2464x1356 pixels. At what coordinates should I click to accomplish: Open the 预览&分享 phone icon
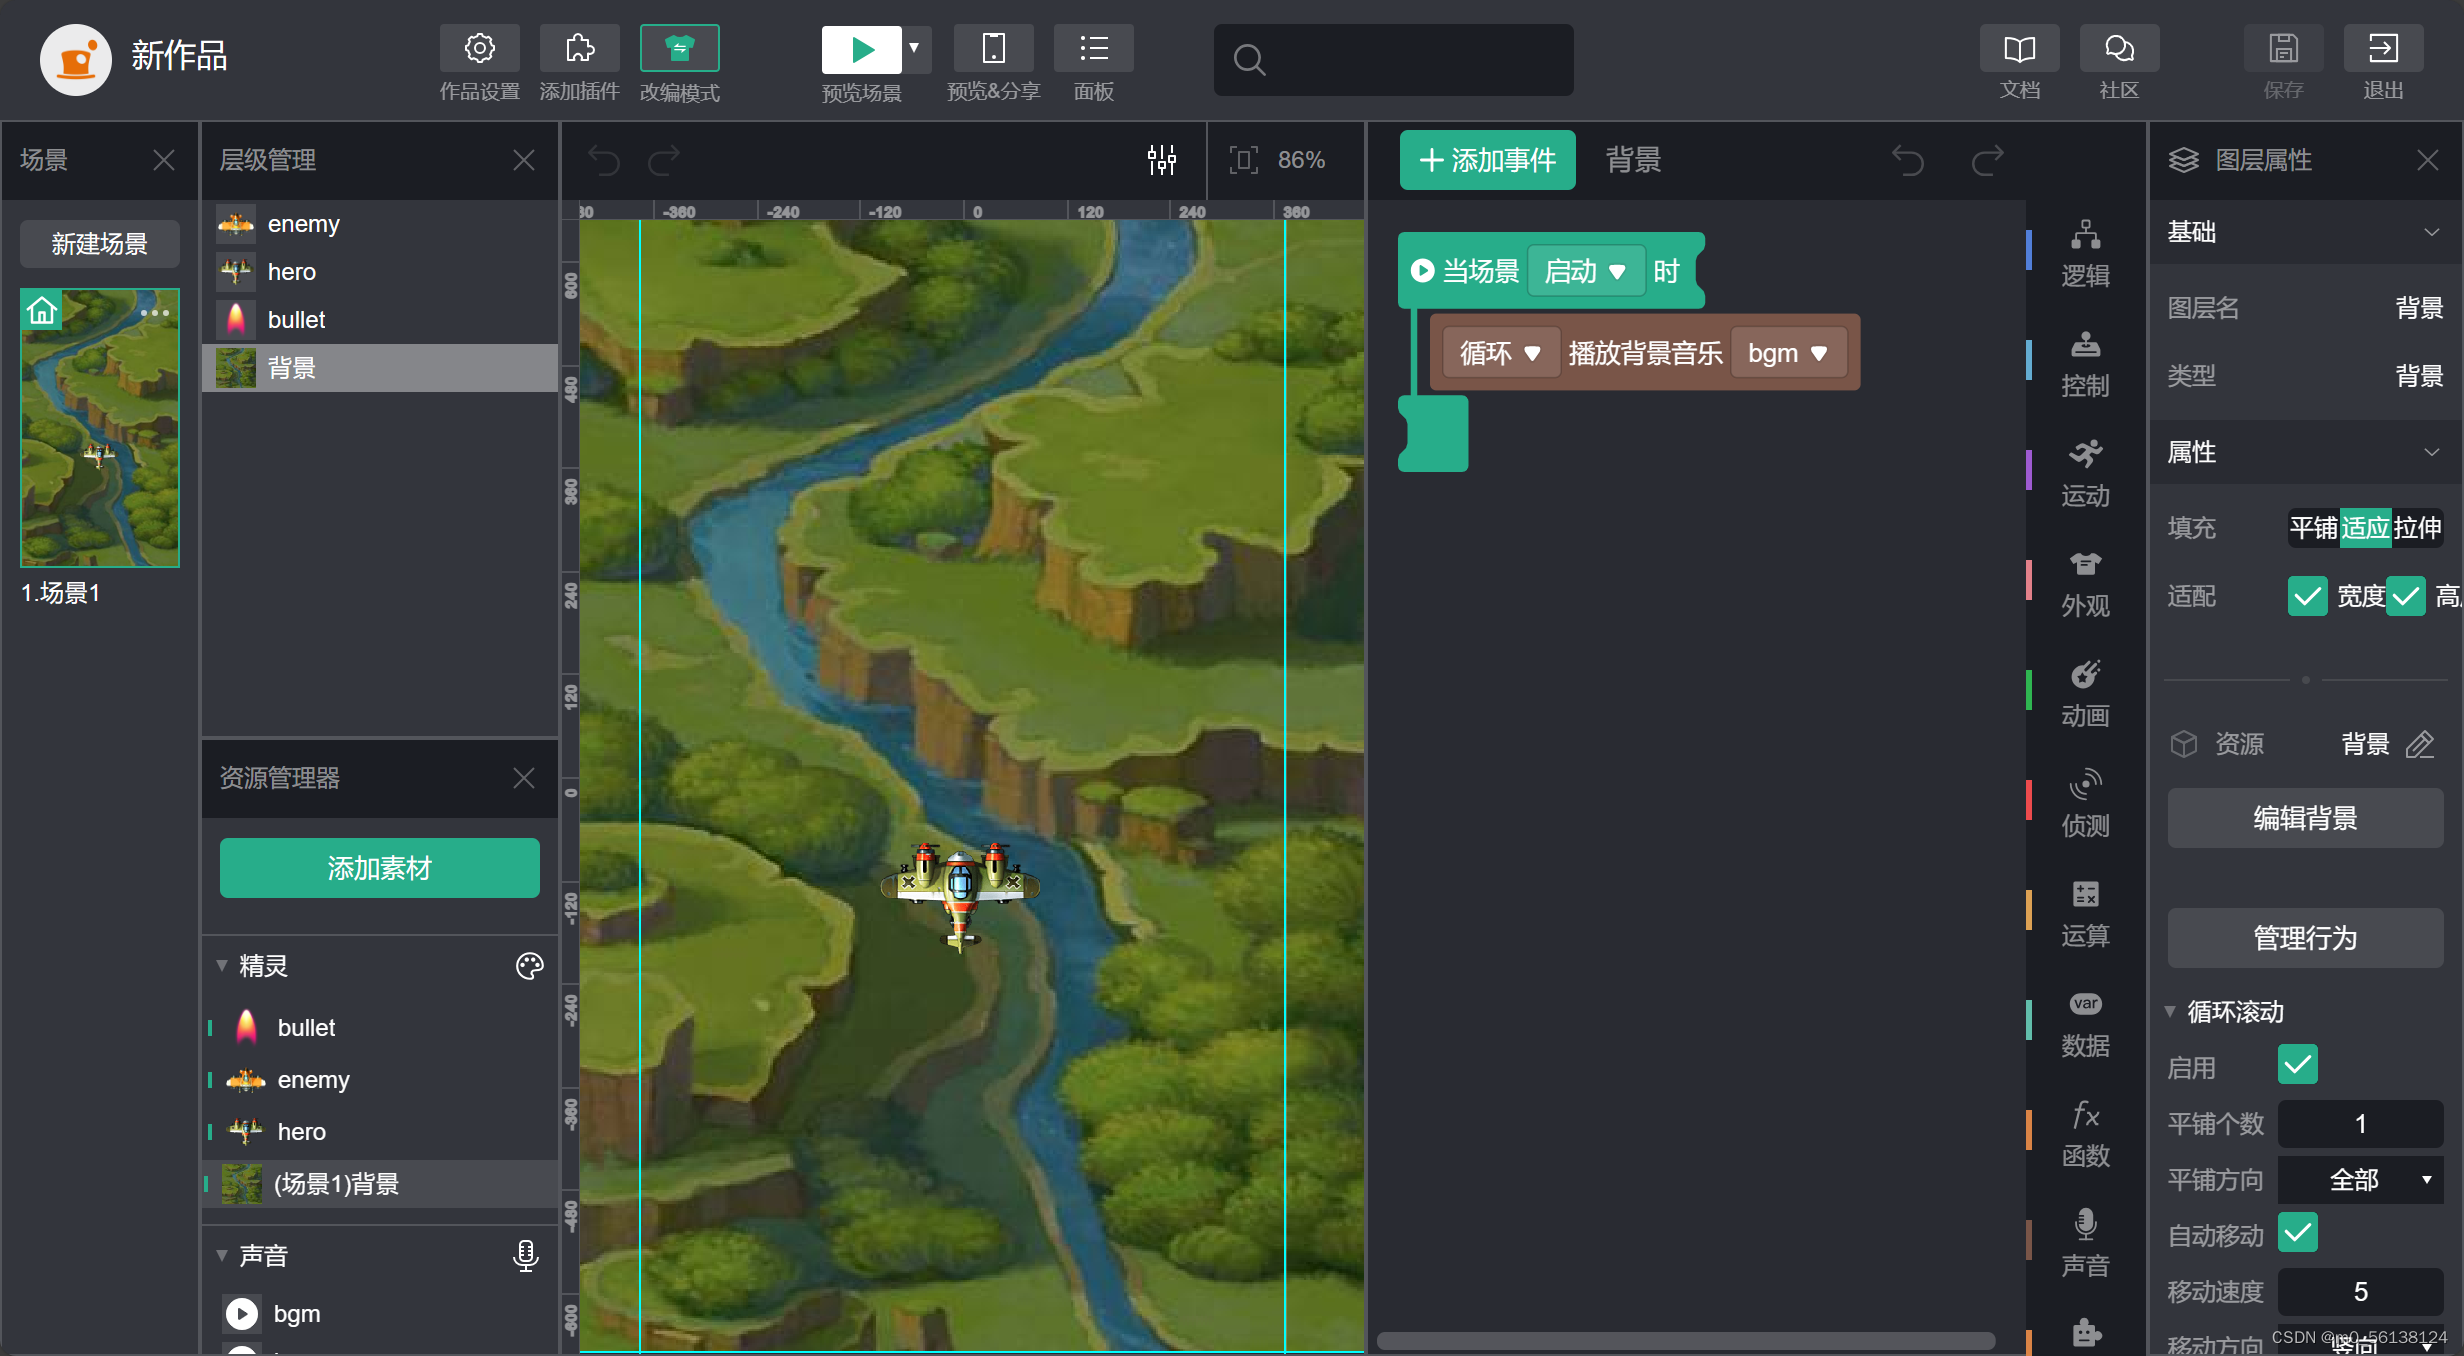(993, 48)
